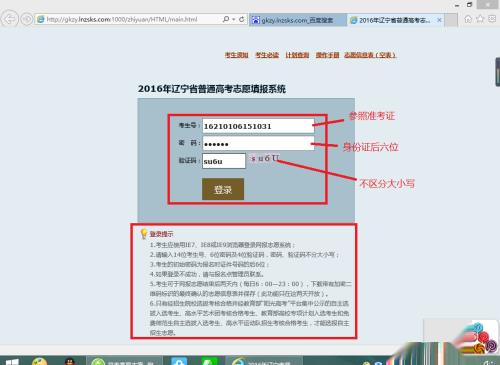Switch to the gkzy.lnzsks.com Baidu search tab
500x365 pixels.
coord(297,20)
